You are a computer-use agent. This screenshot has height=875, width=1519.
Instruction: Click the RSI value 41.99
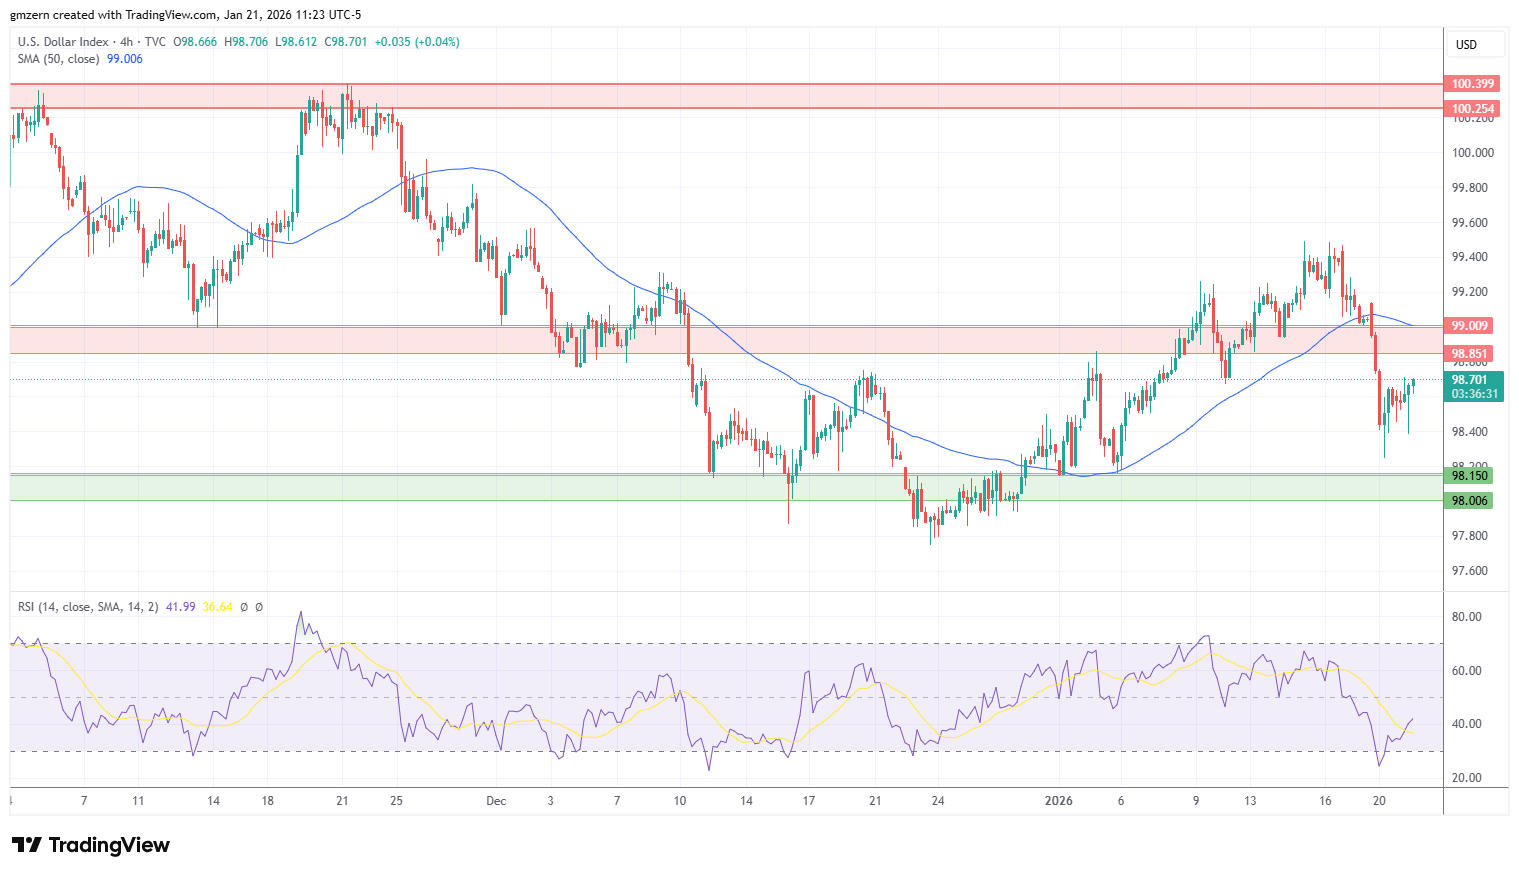pos(181,607)
